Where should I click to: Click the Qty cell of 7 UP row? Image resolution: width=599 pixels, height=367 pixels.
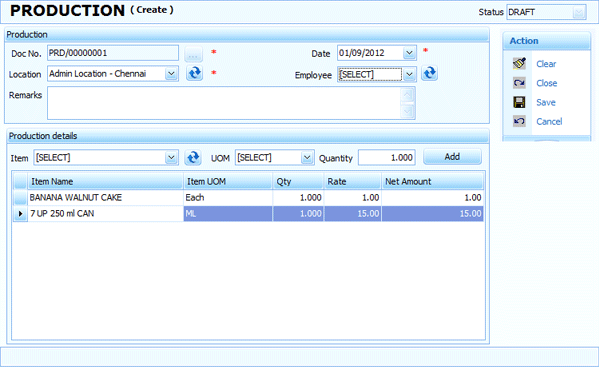(298, 213)
